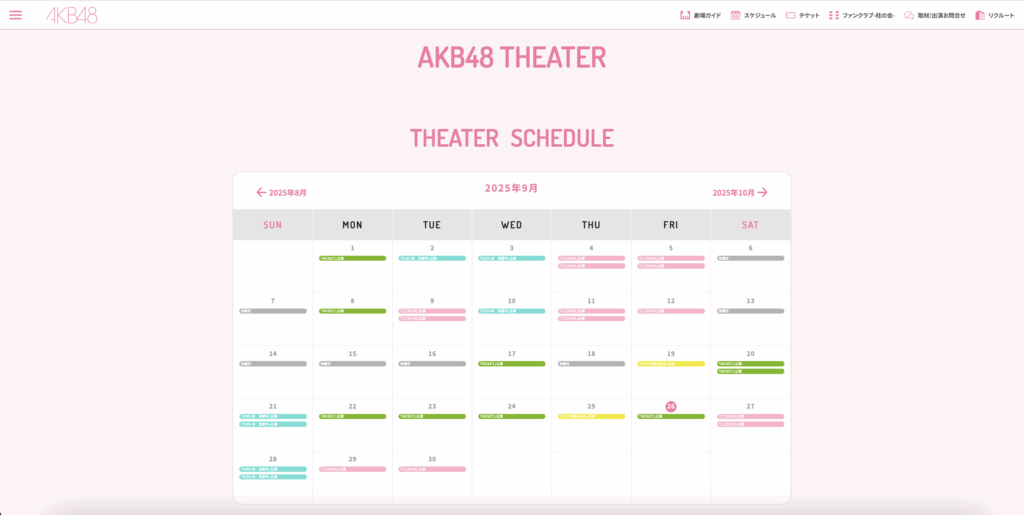Select the yellow event on September 25
The image size is (1024, 515).
click(x=591, y=416)
